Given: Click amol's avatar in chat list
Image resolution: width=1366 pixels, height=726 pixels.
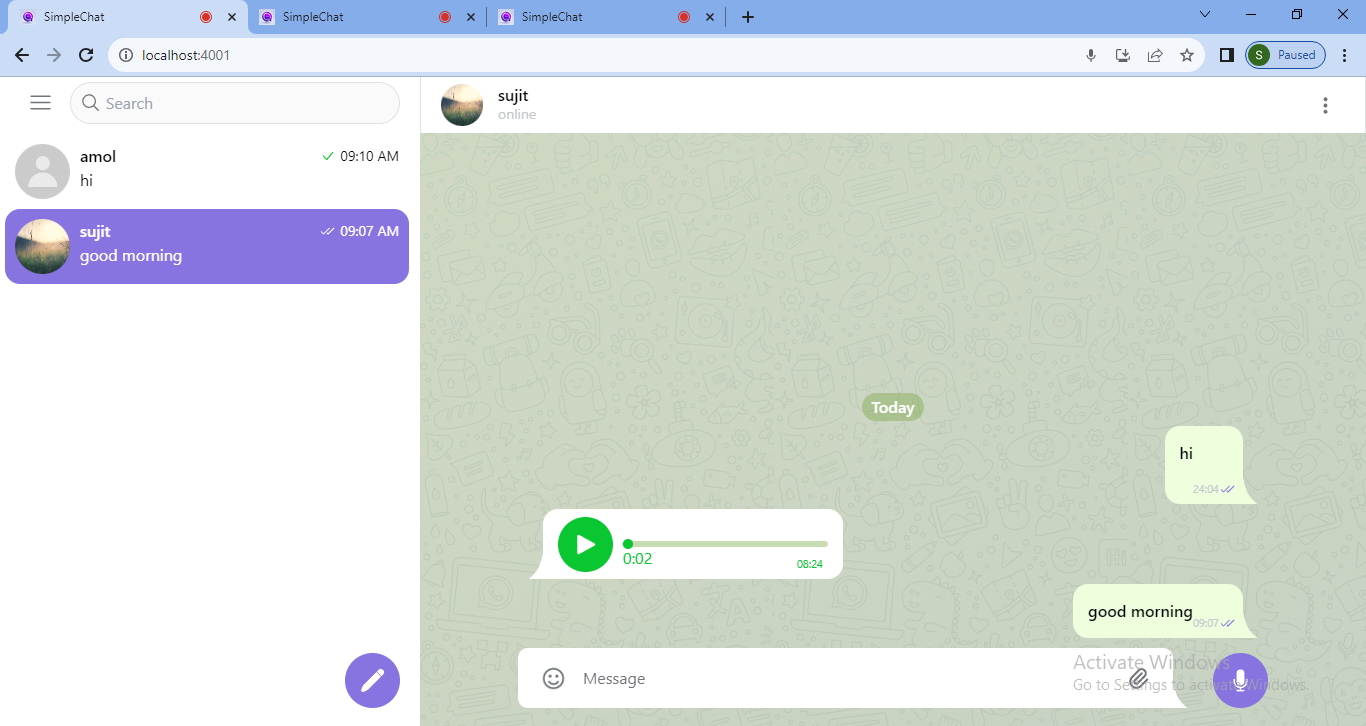Looking at the screenshot, I should [x=42, y=171].
